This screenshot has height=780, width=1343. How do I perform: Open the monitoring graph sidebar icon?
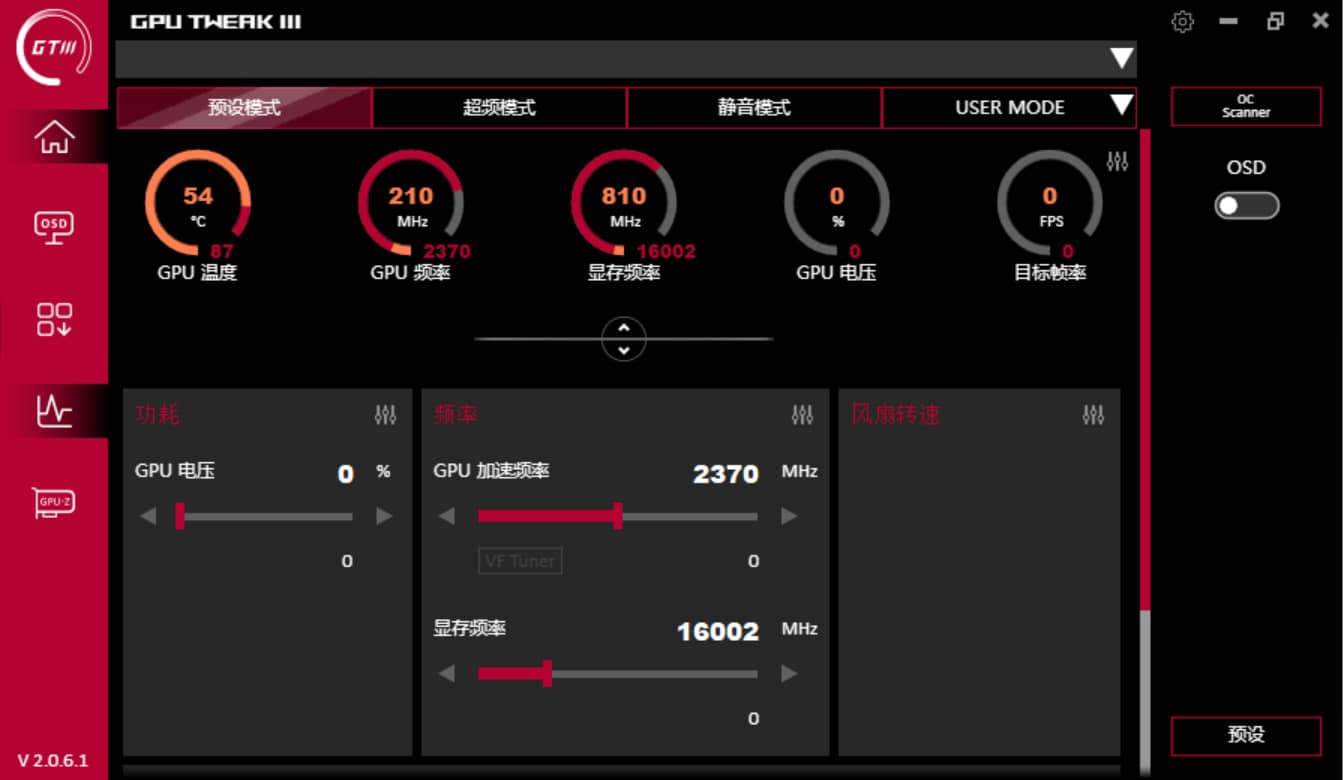point(54,410)
